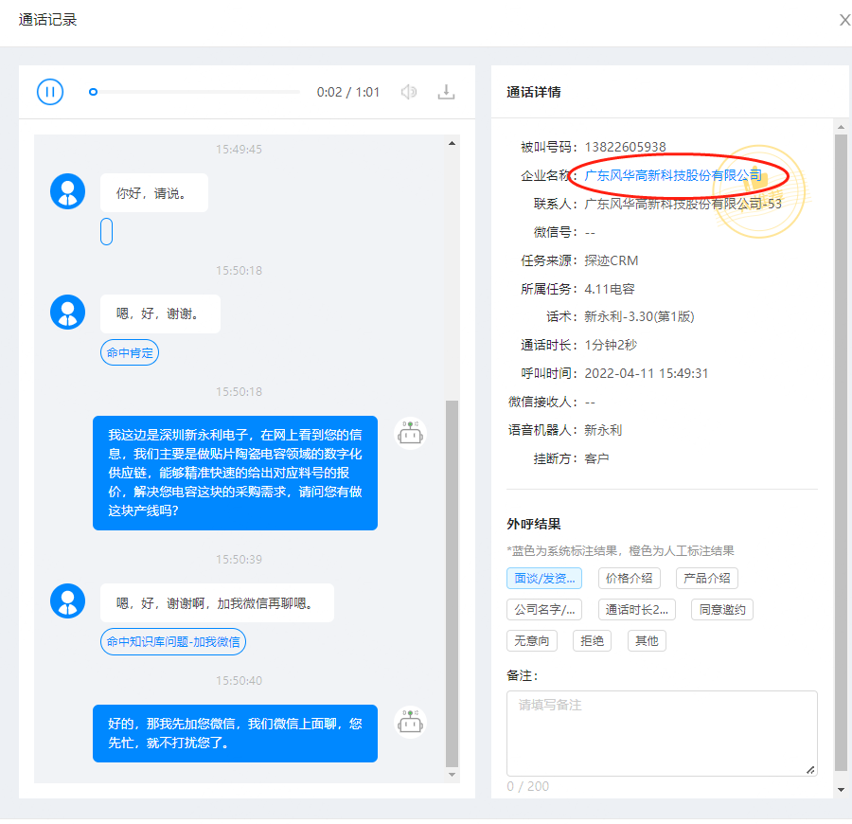Click the 外呼结果 section heading
The width and height of the screenshot is (852, 824).
tap(534, 524)
